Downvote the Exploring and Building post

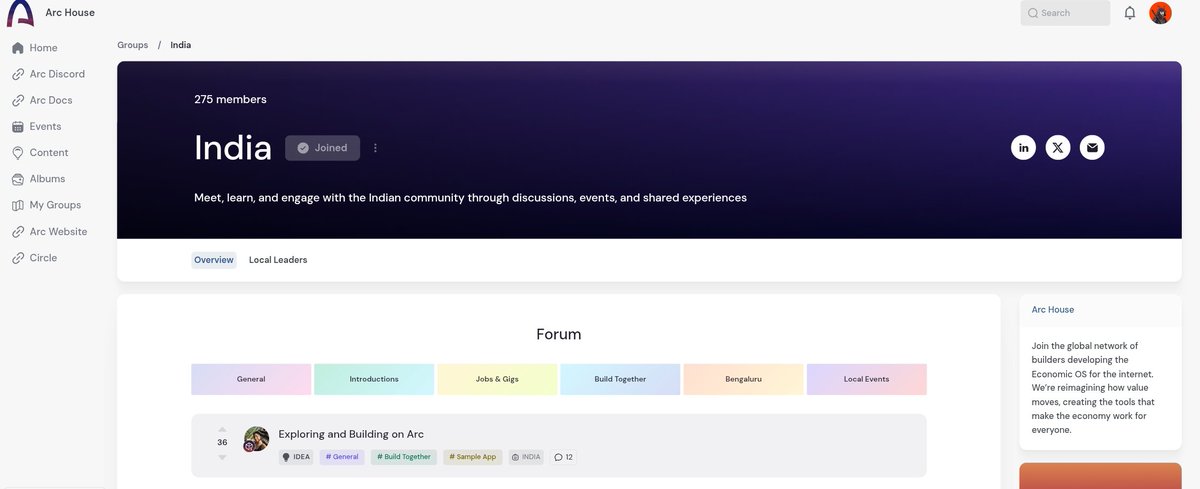pos(222,457)
